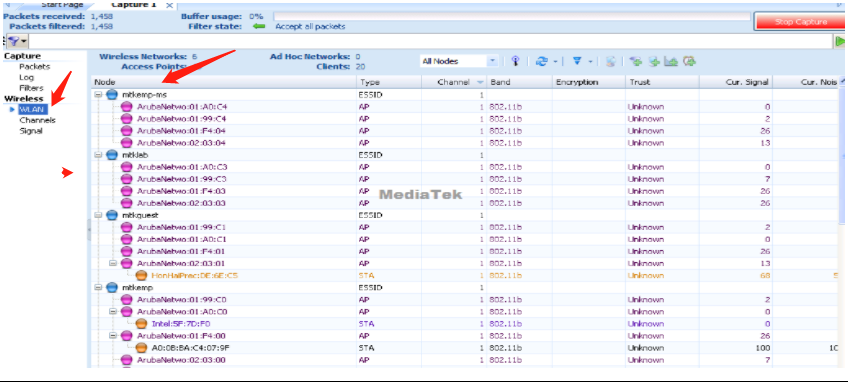This screenshot has height=382, width=848.
Task: Click the grayed-out globe toolbar icon
Action: tap(611, 61)
